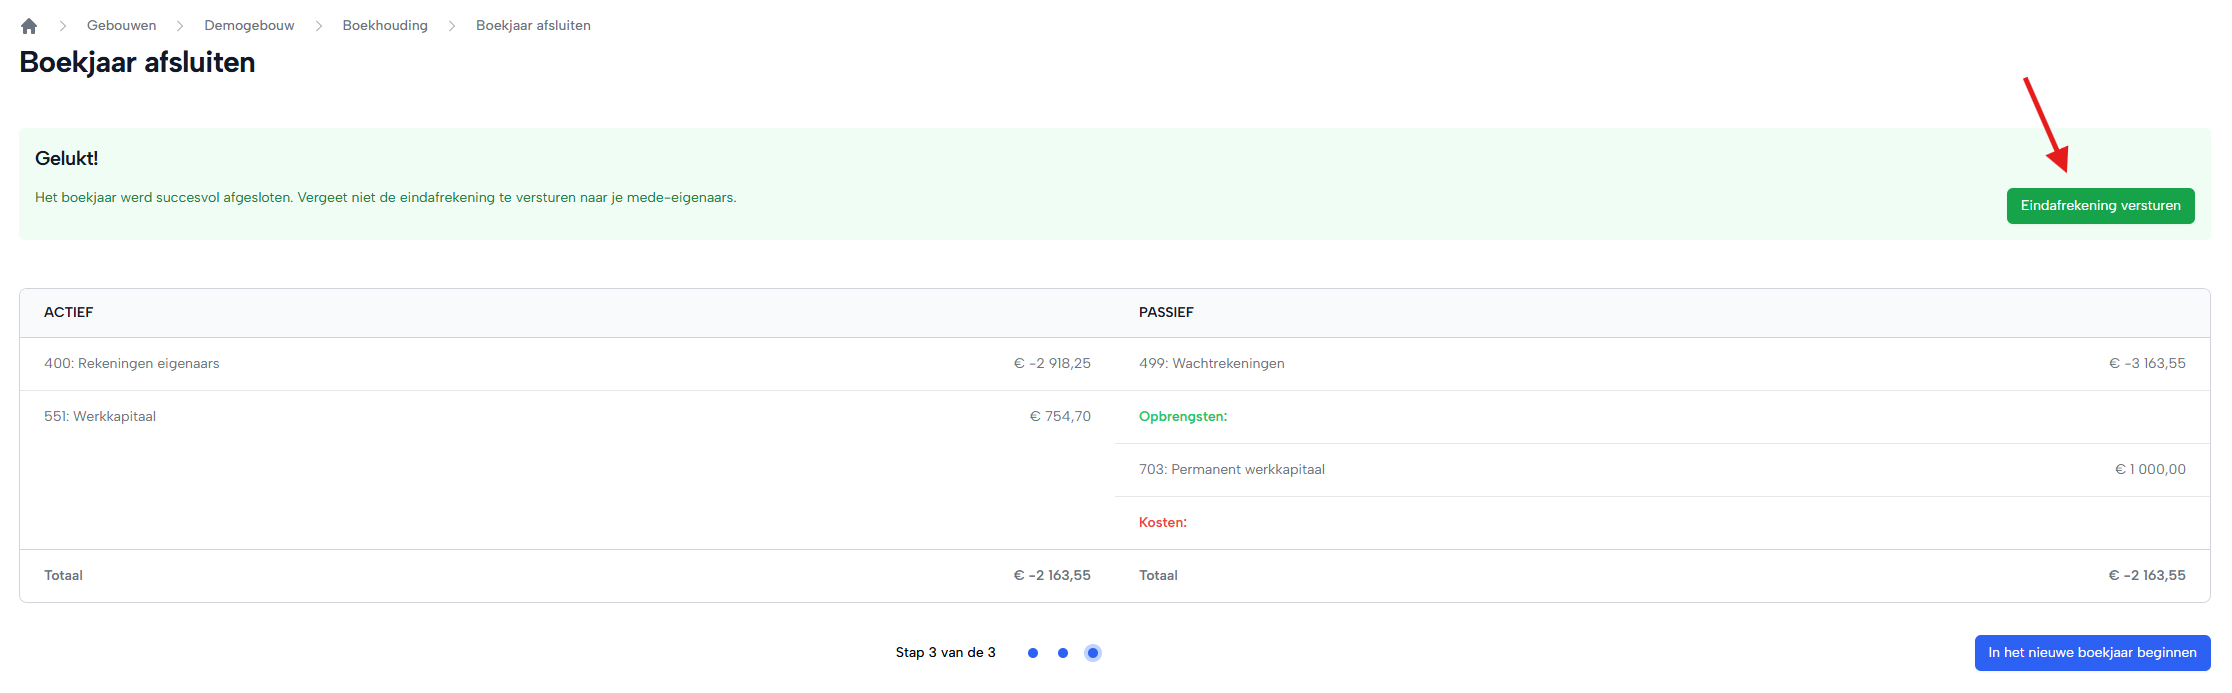This screenshot has width=2232, height=693.
Task: Jump to second step dot
Action: [x=1063, y=653]
